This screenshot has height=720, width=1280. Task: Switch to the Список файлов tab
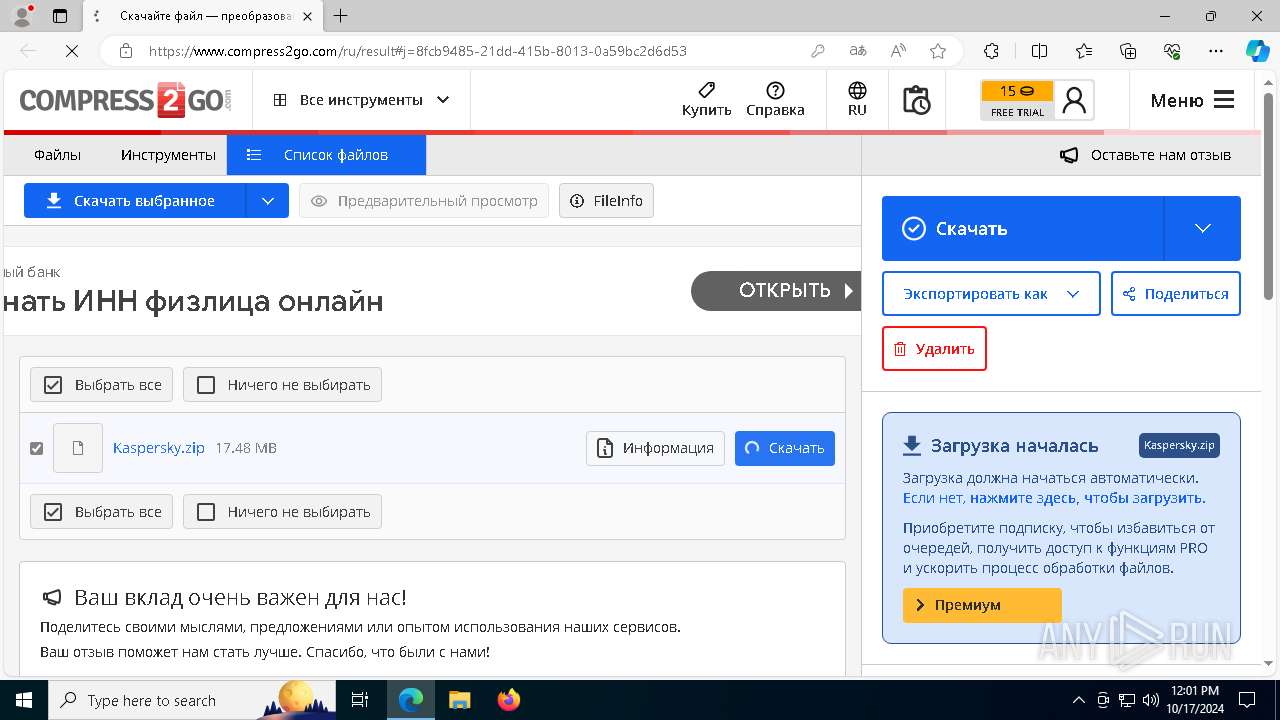(x=326, y=155)
